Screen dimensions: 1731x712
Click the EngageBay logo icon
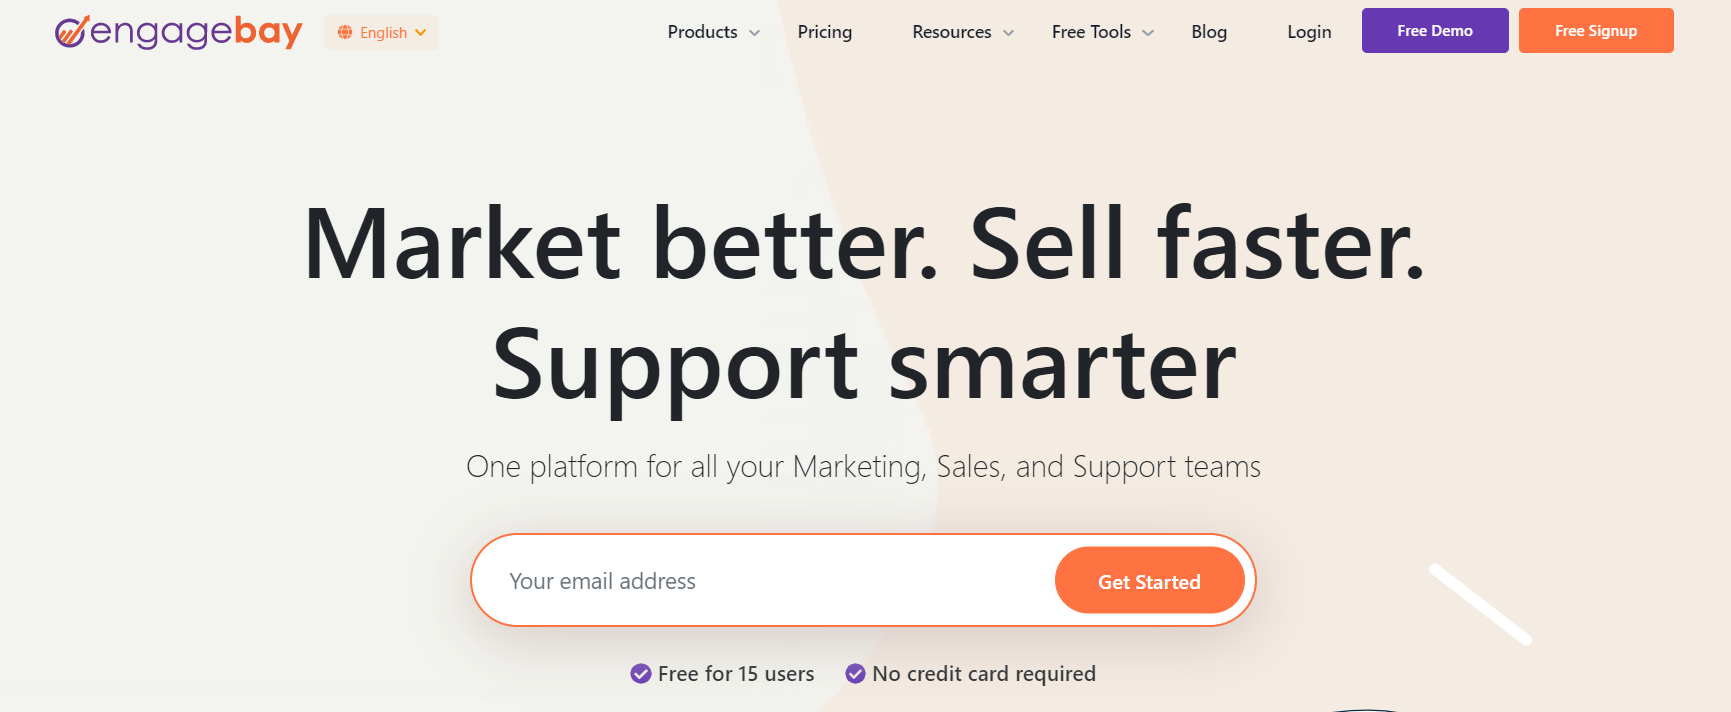(72, 32)
